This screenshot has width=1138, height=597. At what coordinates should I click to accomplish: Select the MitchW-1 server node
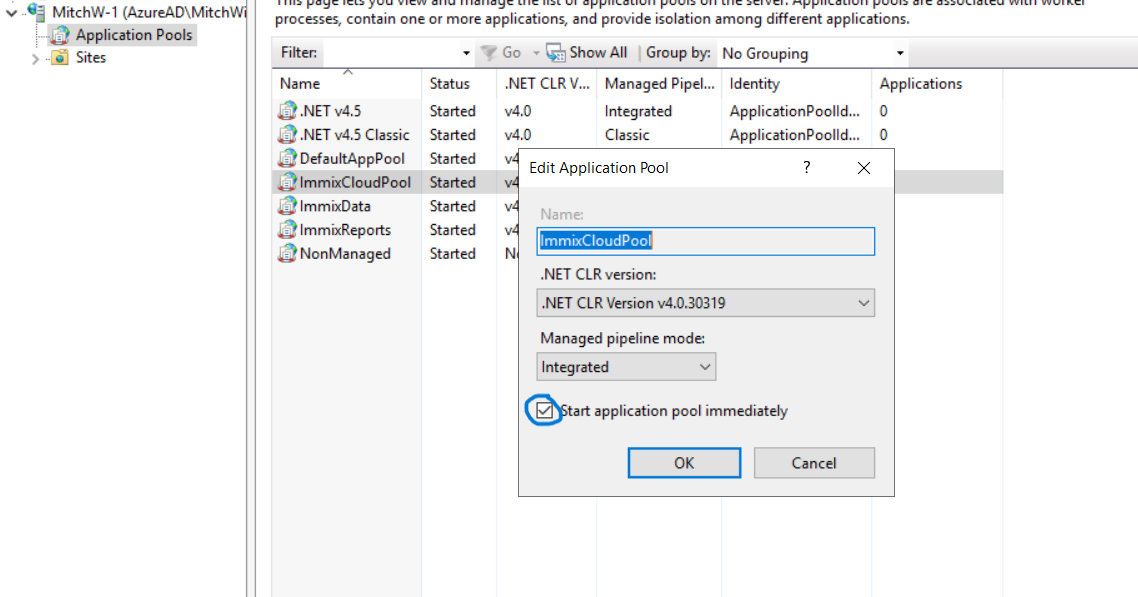click(149, 12)
